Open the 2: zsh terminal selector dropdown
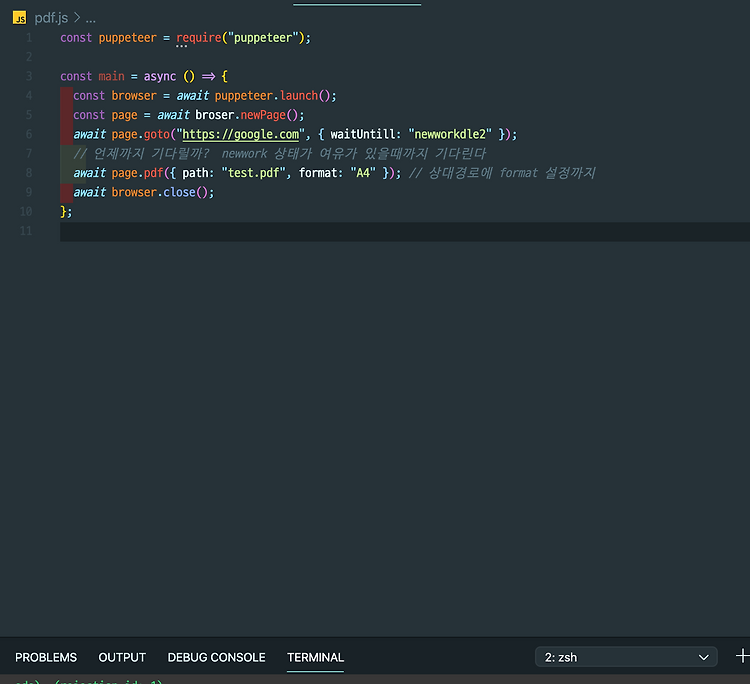 (626, 657)
